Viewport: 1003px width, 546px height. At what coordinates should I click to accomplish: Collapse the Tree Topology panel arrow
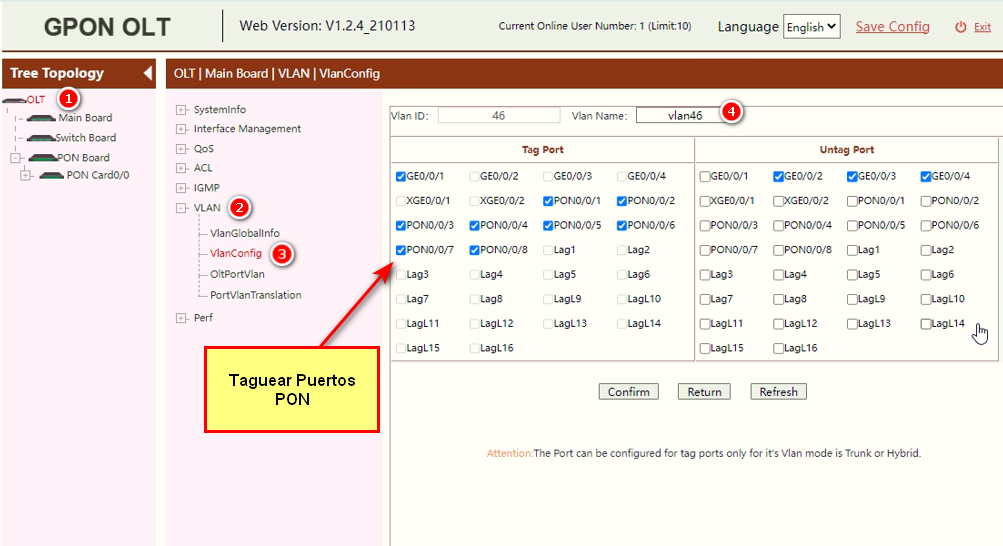tap(148, 73)
